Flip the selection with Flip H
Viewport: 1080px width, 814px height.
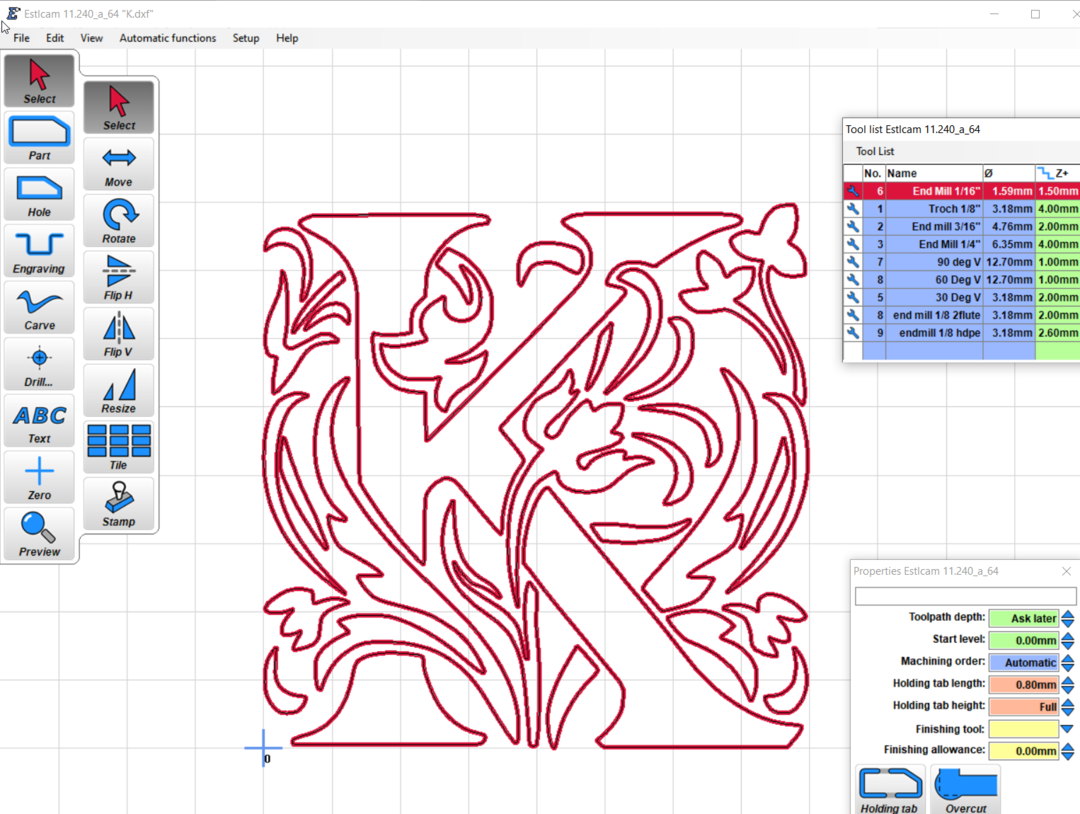pyautogui.click(x=119, y=277)
